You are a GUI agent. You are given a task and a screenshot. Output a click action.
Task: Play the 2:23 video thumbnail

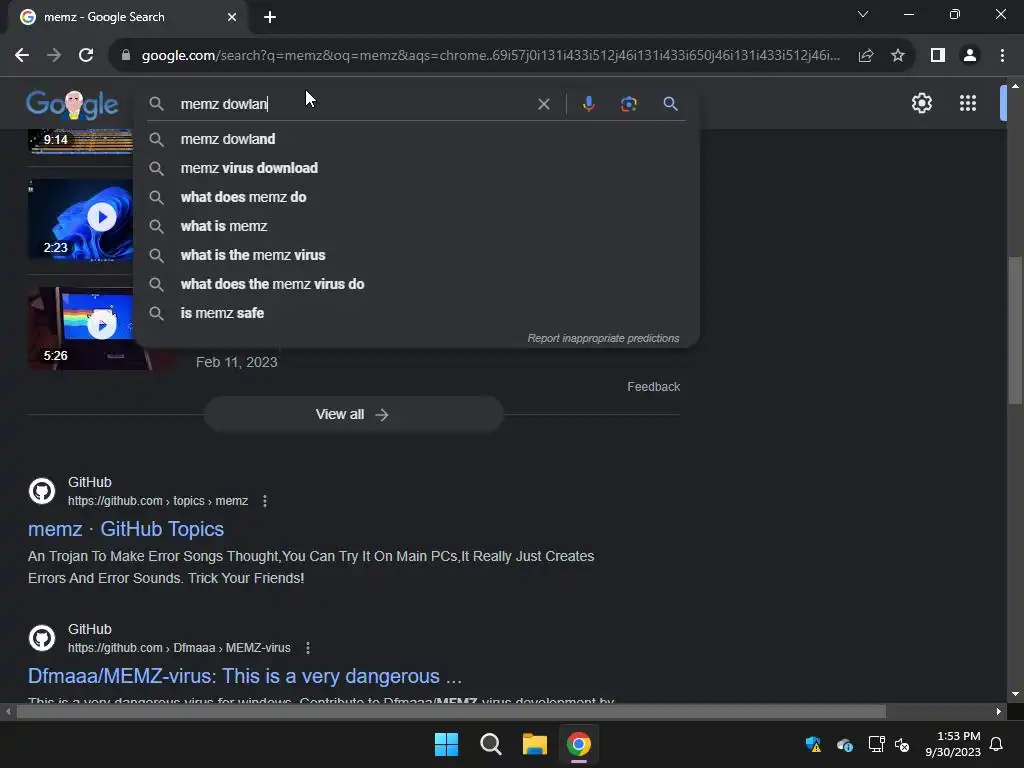[x=81, y=219]
